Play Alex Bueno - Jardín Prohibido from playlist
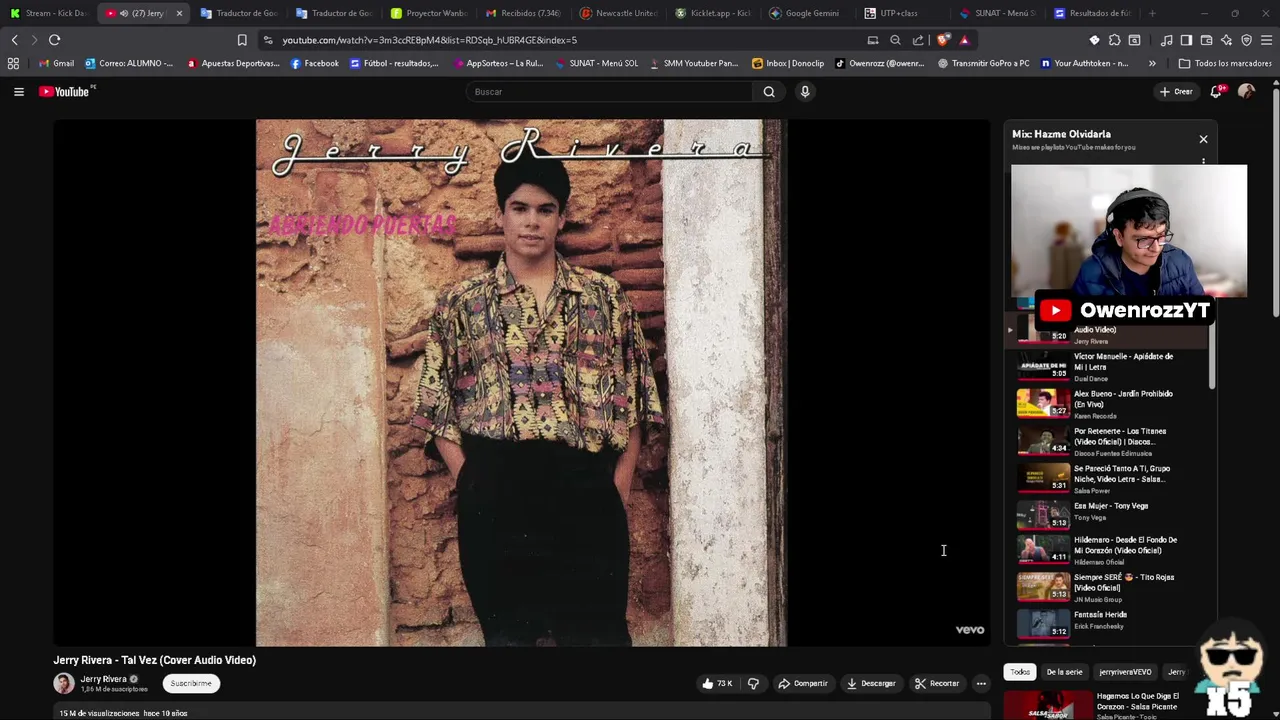Viewport: 1280px width, 720px height. 1110,404
